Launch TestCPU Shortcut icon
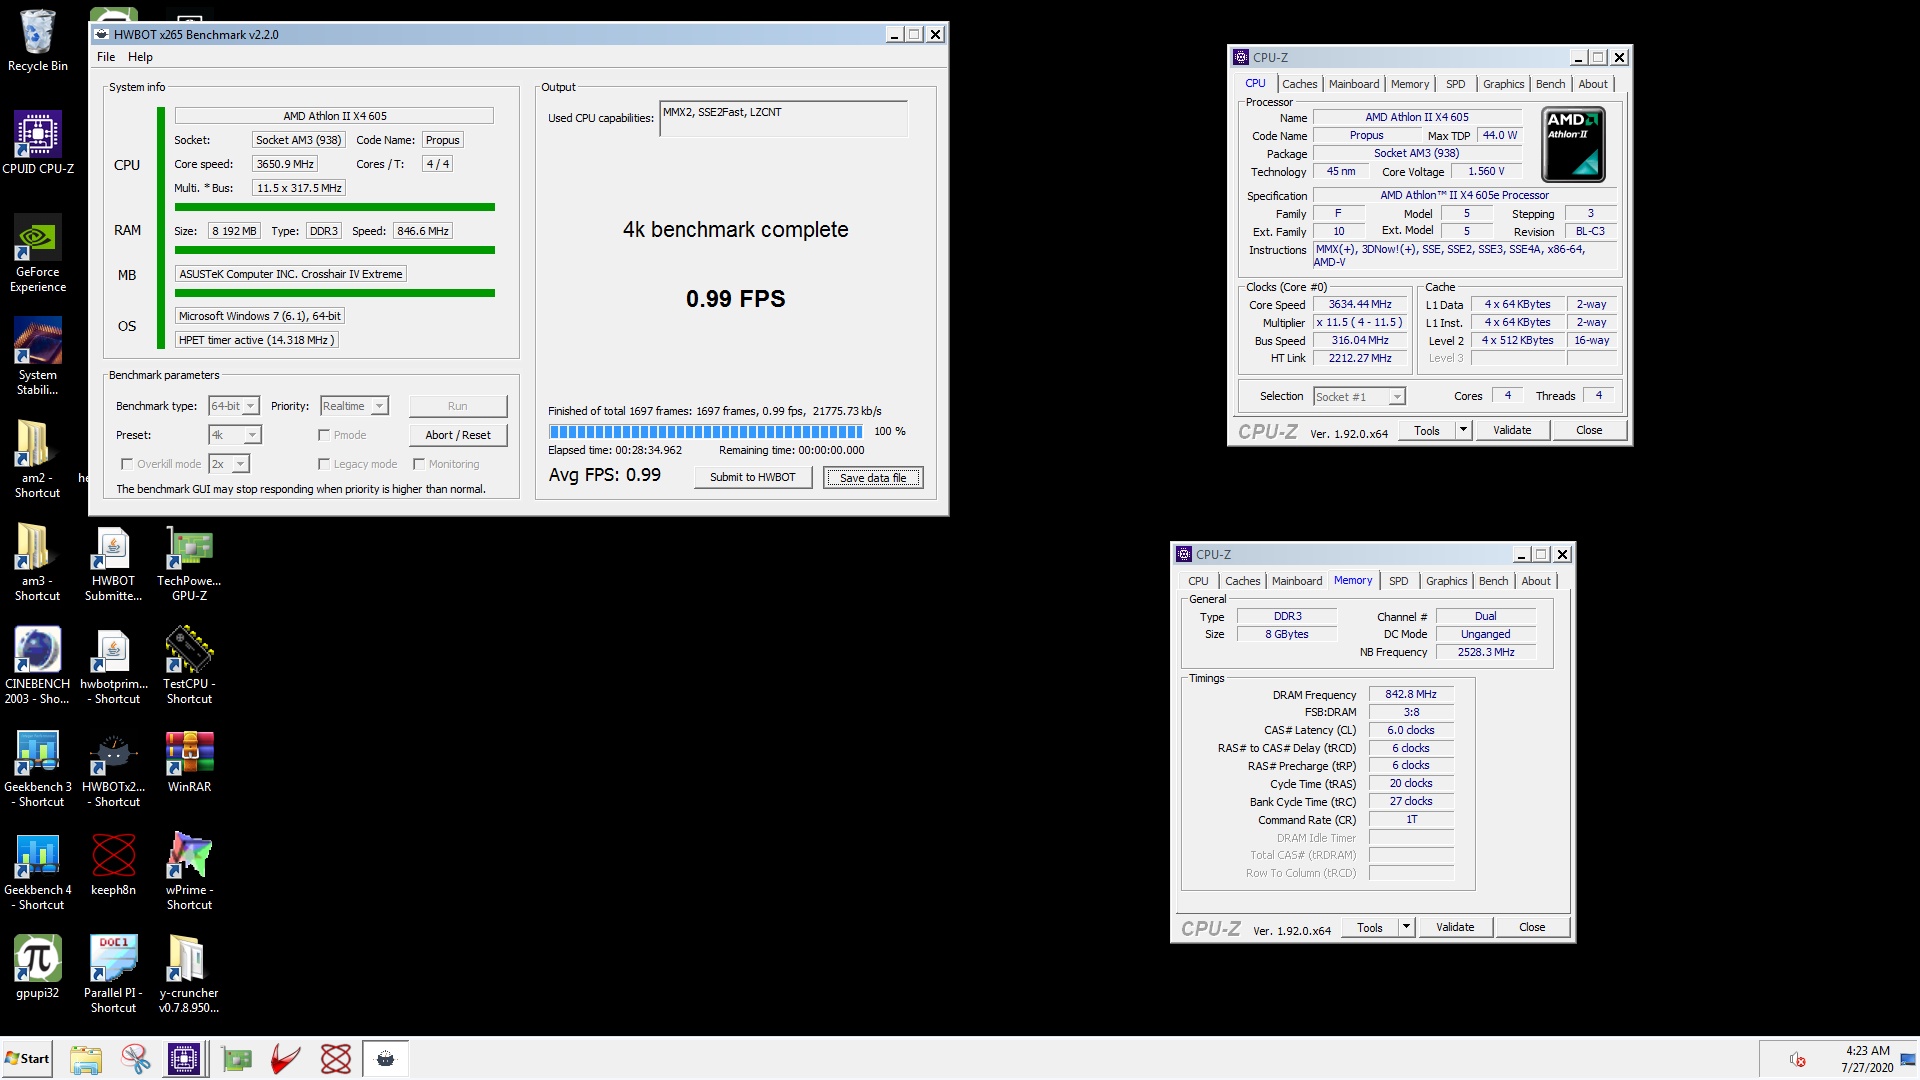This screenshot has height=1080, width=1920. pyautogui.click(x=189, y=665)
